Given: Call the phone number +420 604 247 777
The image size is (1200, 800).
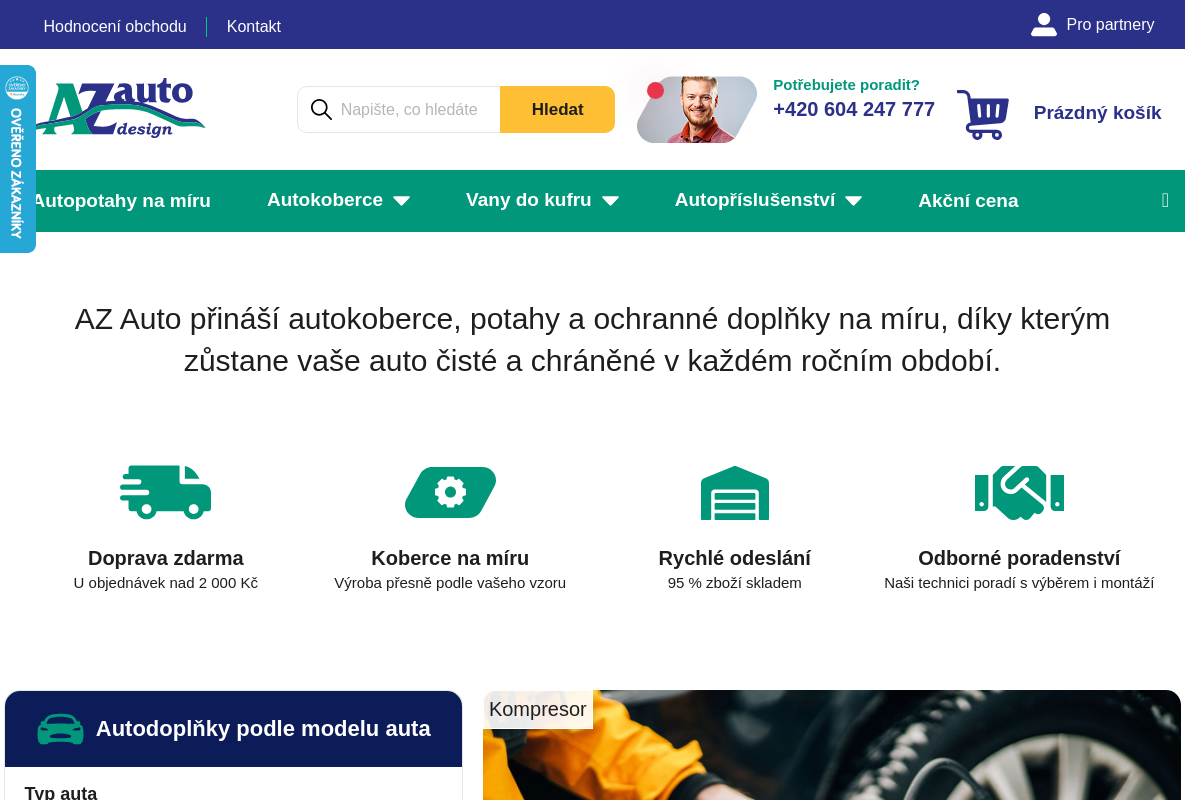Looking at the screenshot, I should pos(853,109).
